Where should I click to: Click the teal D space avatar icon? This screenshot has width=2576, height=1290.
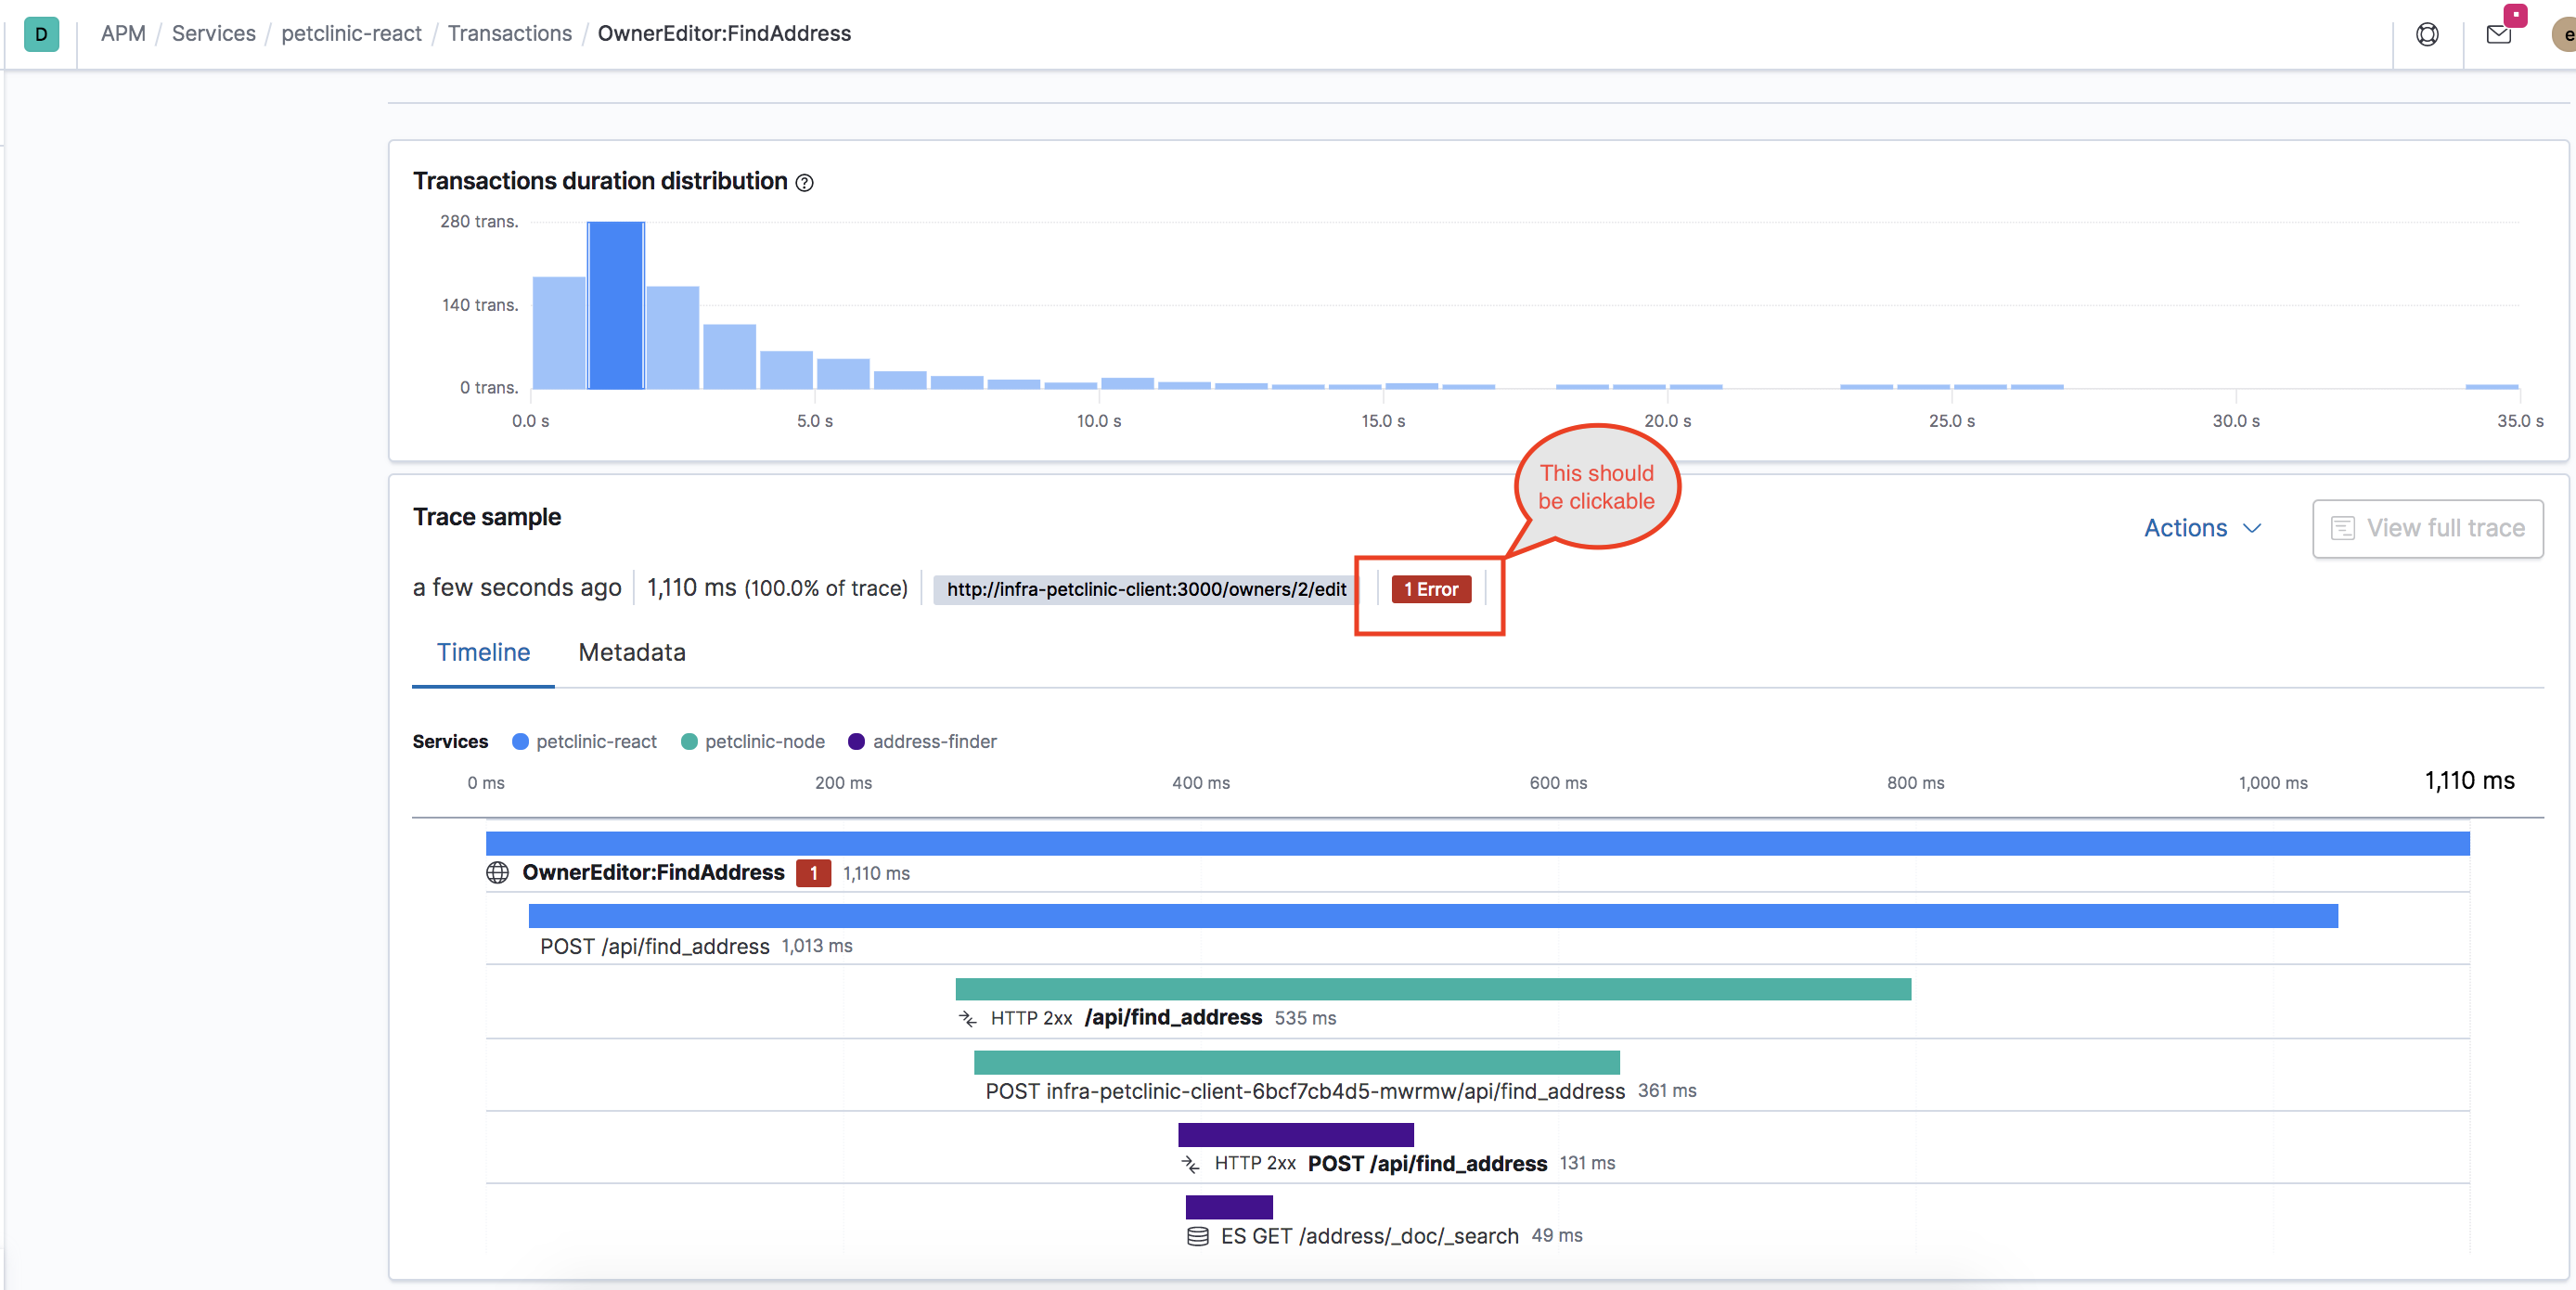pyautogui.click(x=41, y=34)
